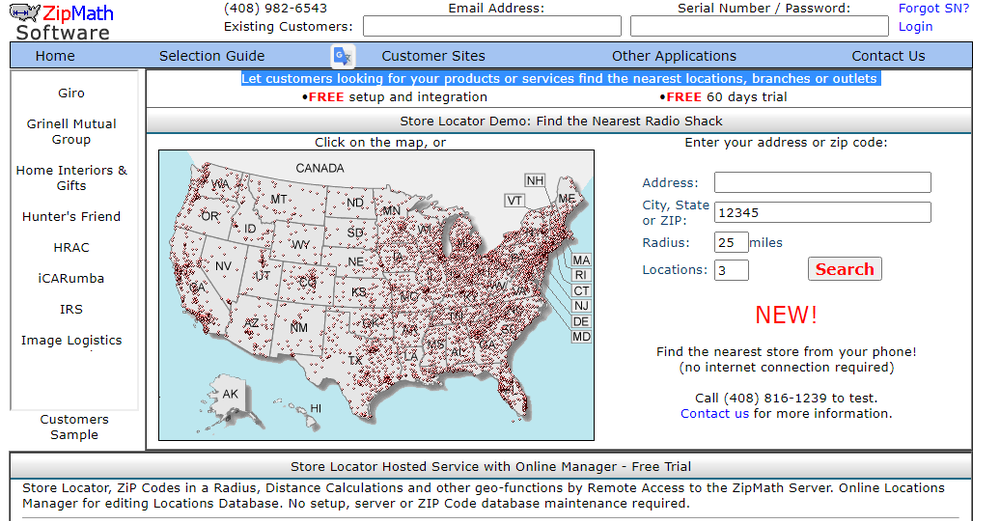Click the red Search button
The width and height of the screenshot is (1000, 521).
[x=844, y=269]
